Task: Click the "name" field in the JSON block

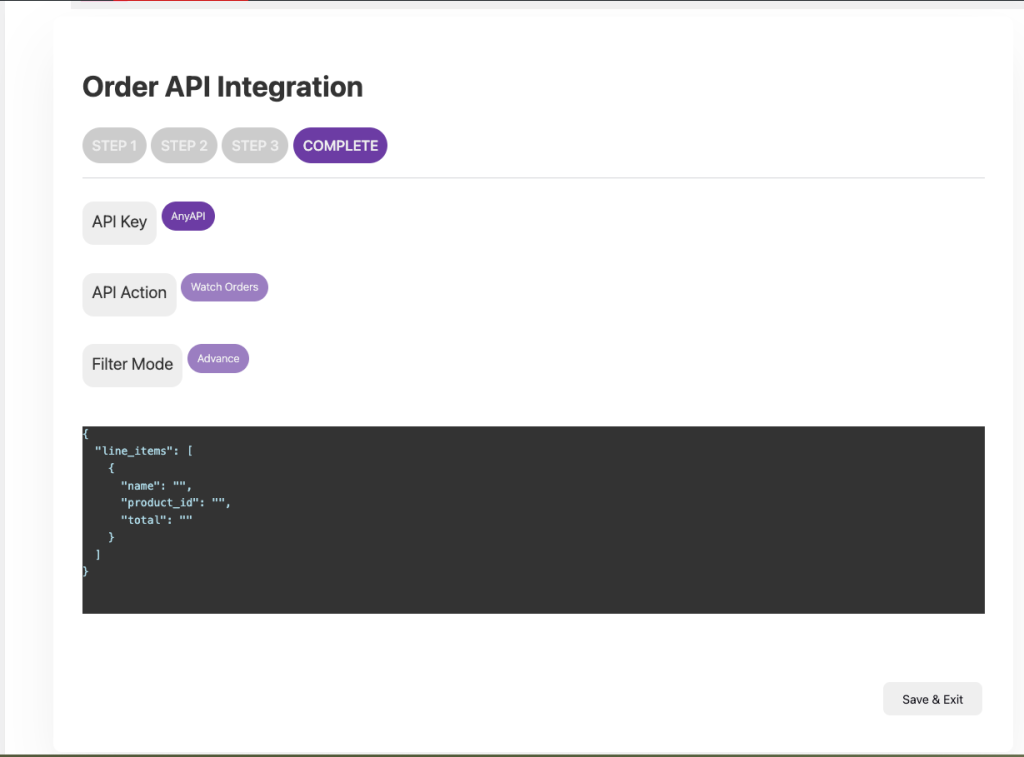Action: 139,486
